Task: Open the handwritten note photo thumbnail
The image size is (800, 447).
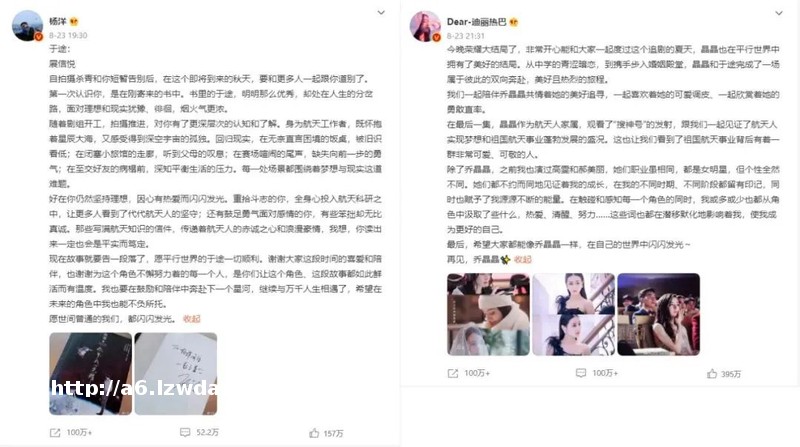Action: point(176,374)
